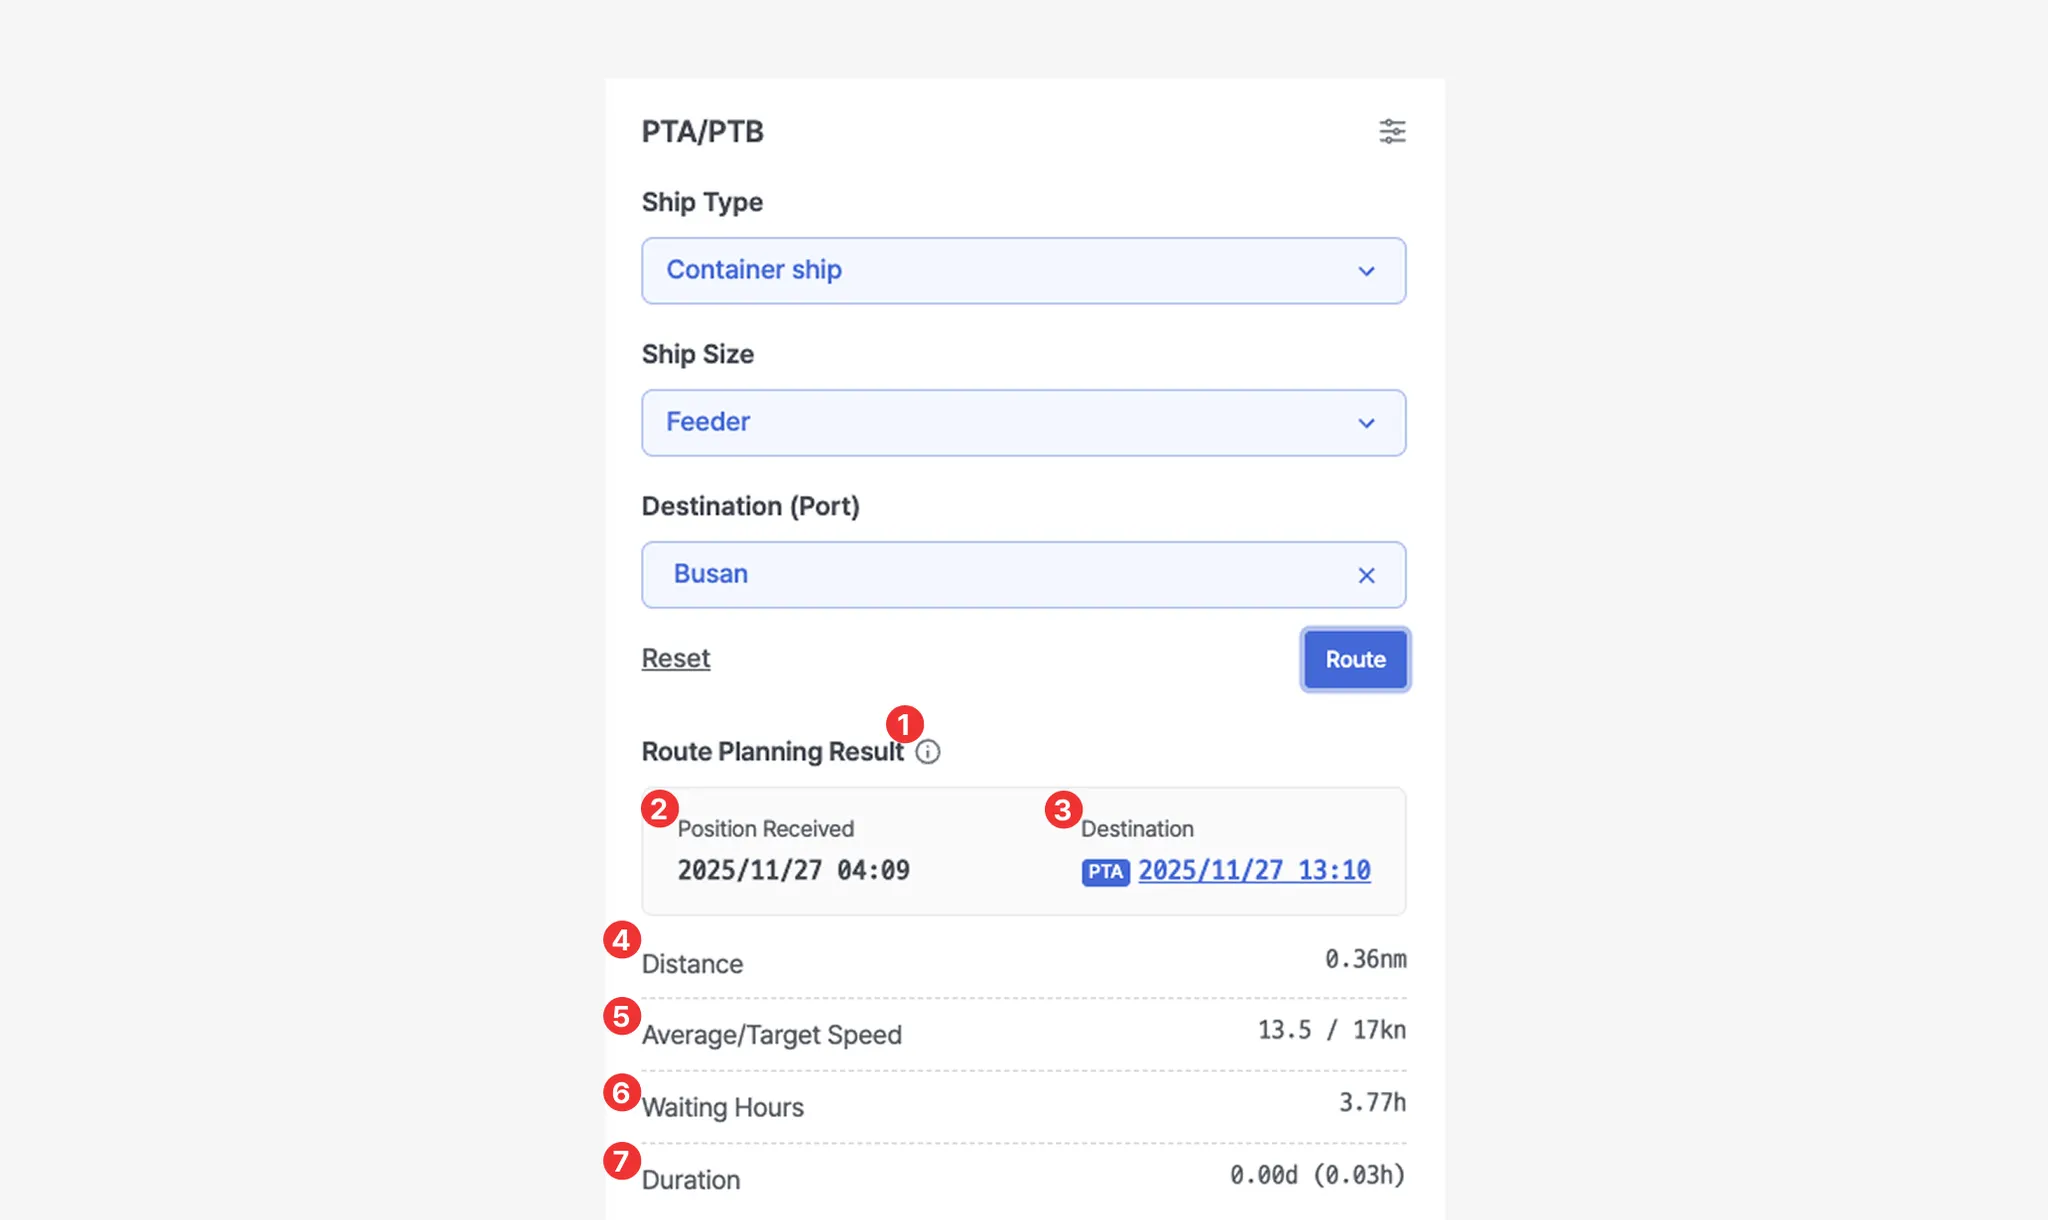Image resolution: width=2048 pixels, height=1220 pixels.
Task: Expand the Ship Size chevron arrow
Action: [1366, 423]
